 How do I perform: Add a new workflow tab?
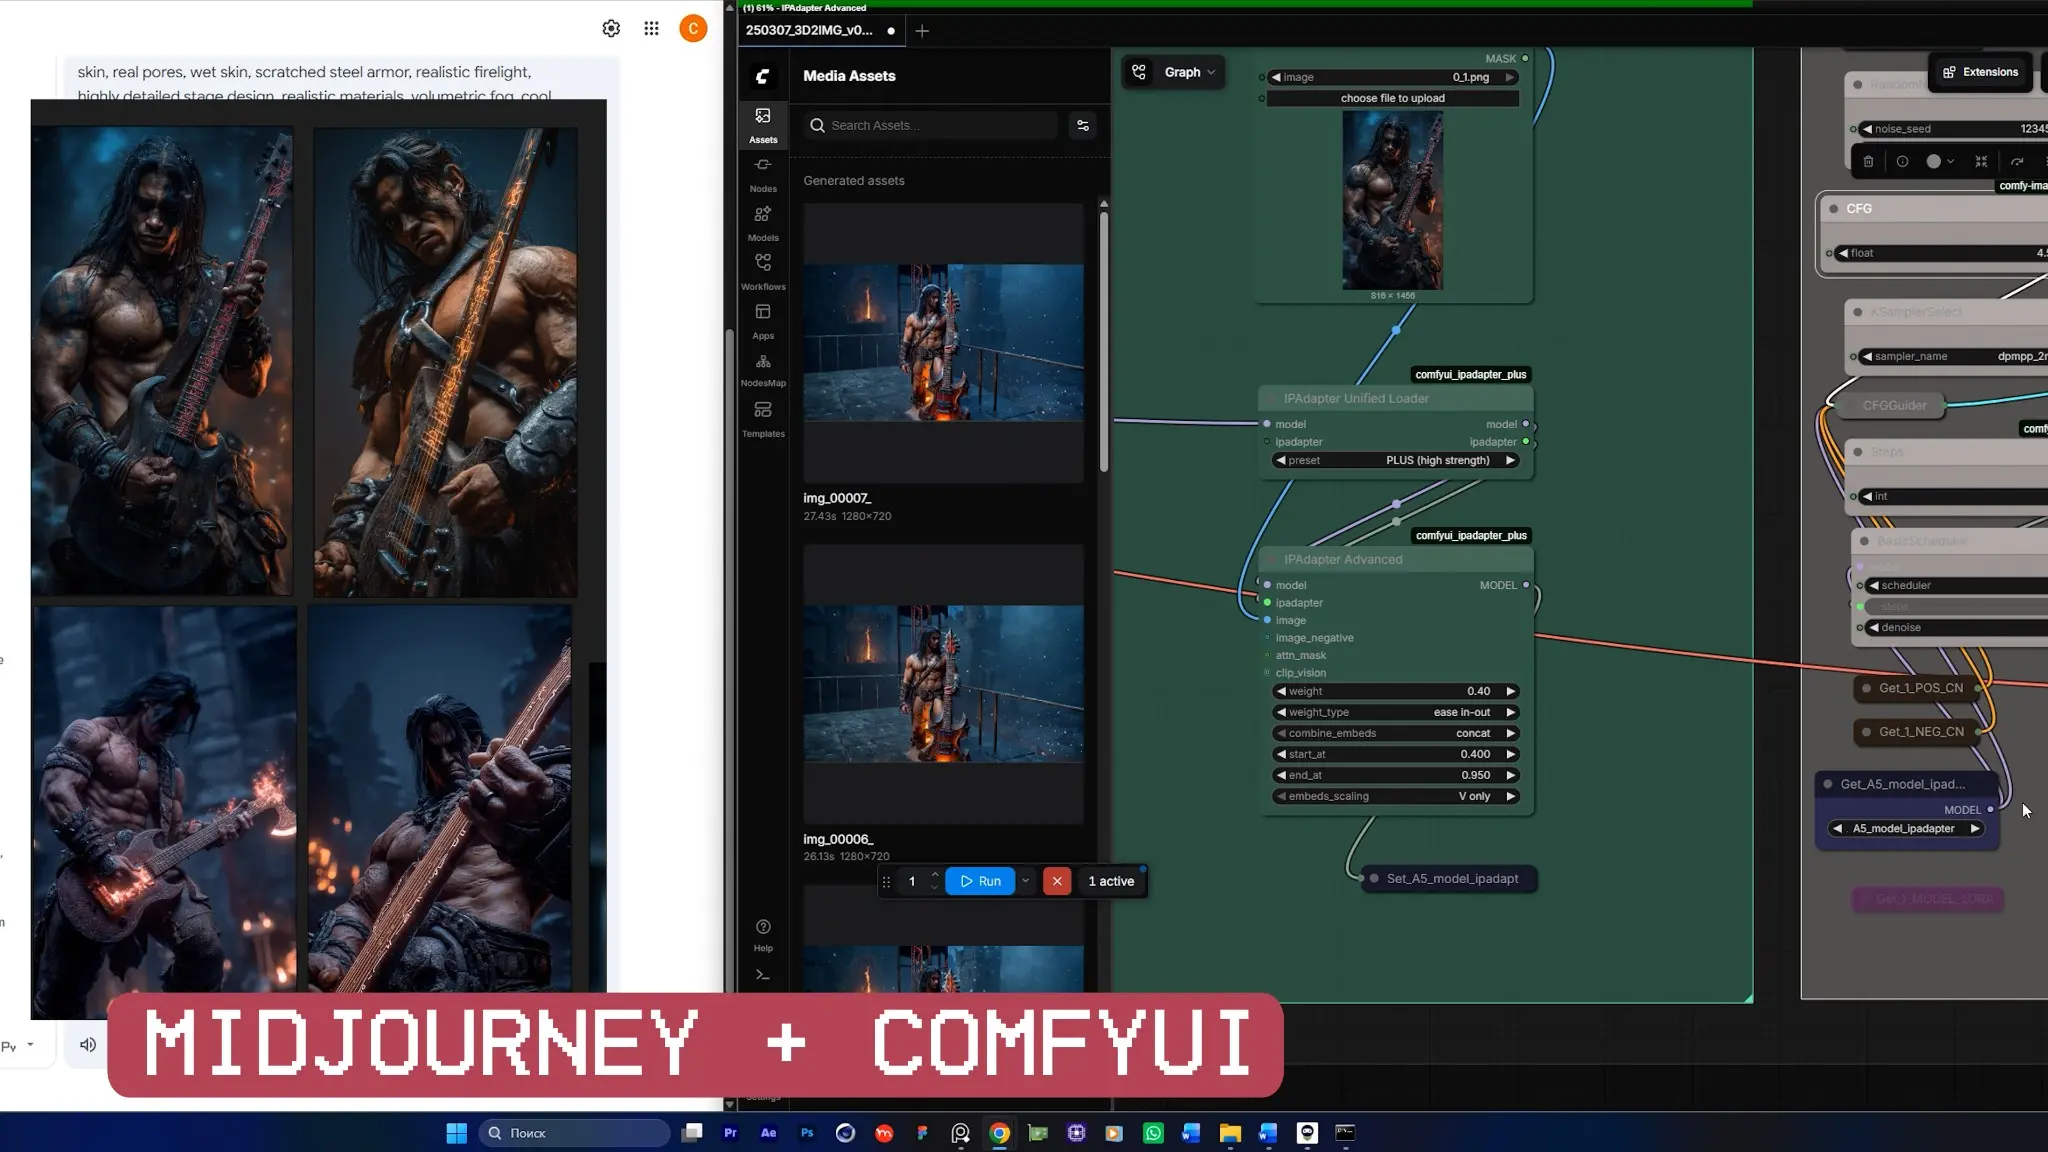(922, 31)
